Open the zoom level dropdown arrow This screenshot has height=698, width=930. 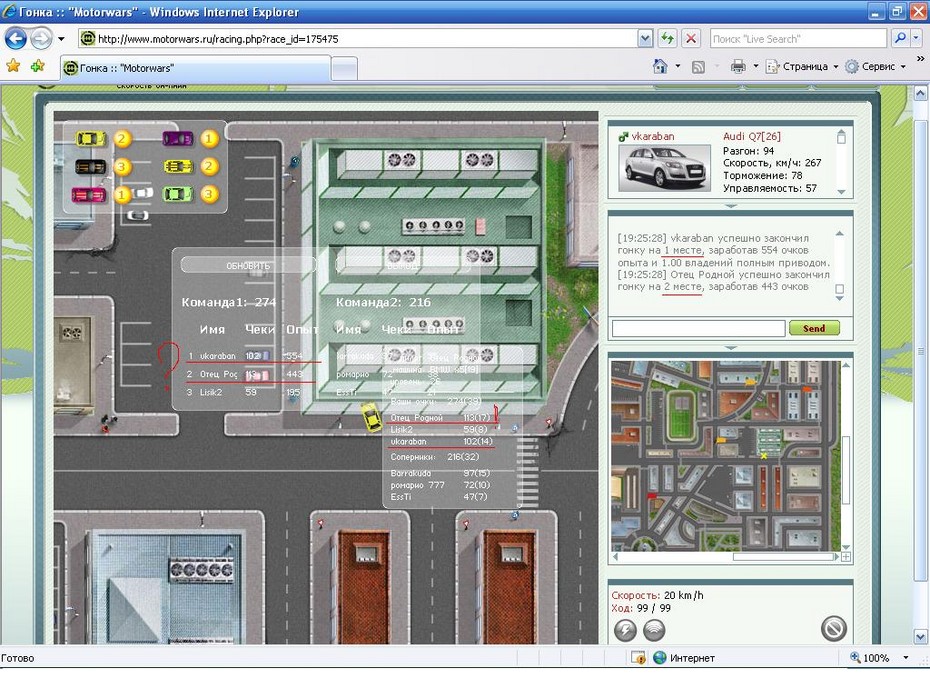click(906, 658)
